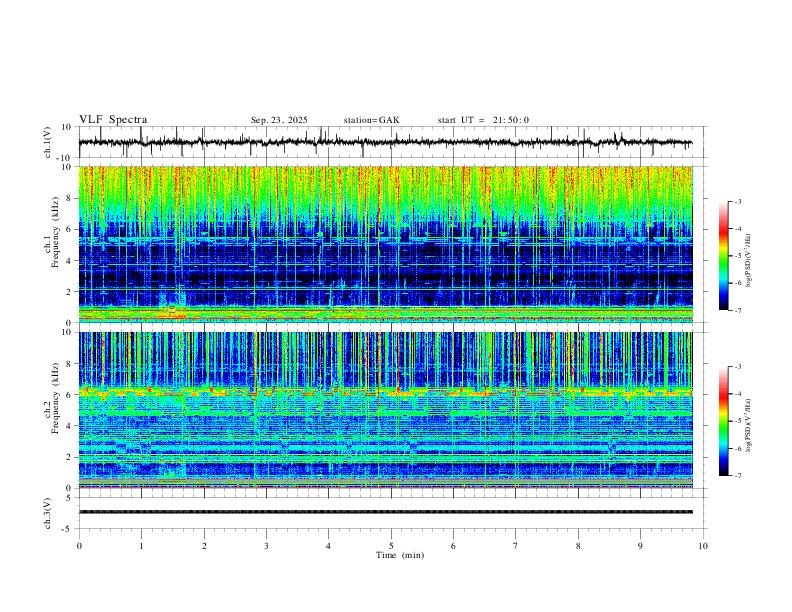
Task: Click inside the ch.2 spectrogram panel
Action: click(385, 410)
